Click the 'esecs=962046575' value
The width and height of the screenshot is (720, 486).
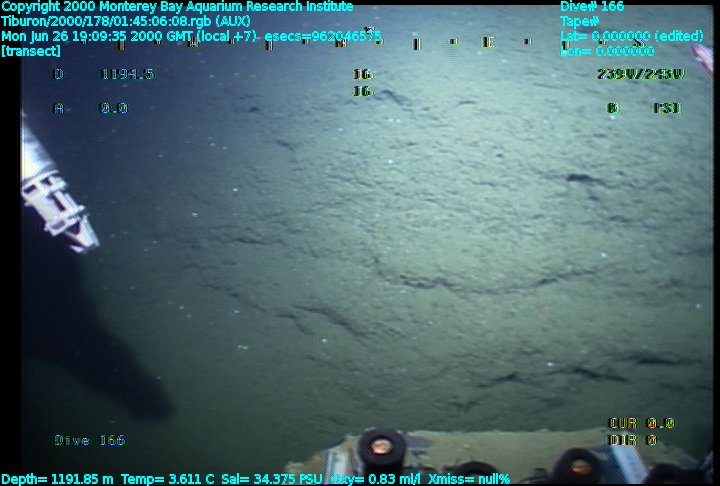click(x=323, y=36)
